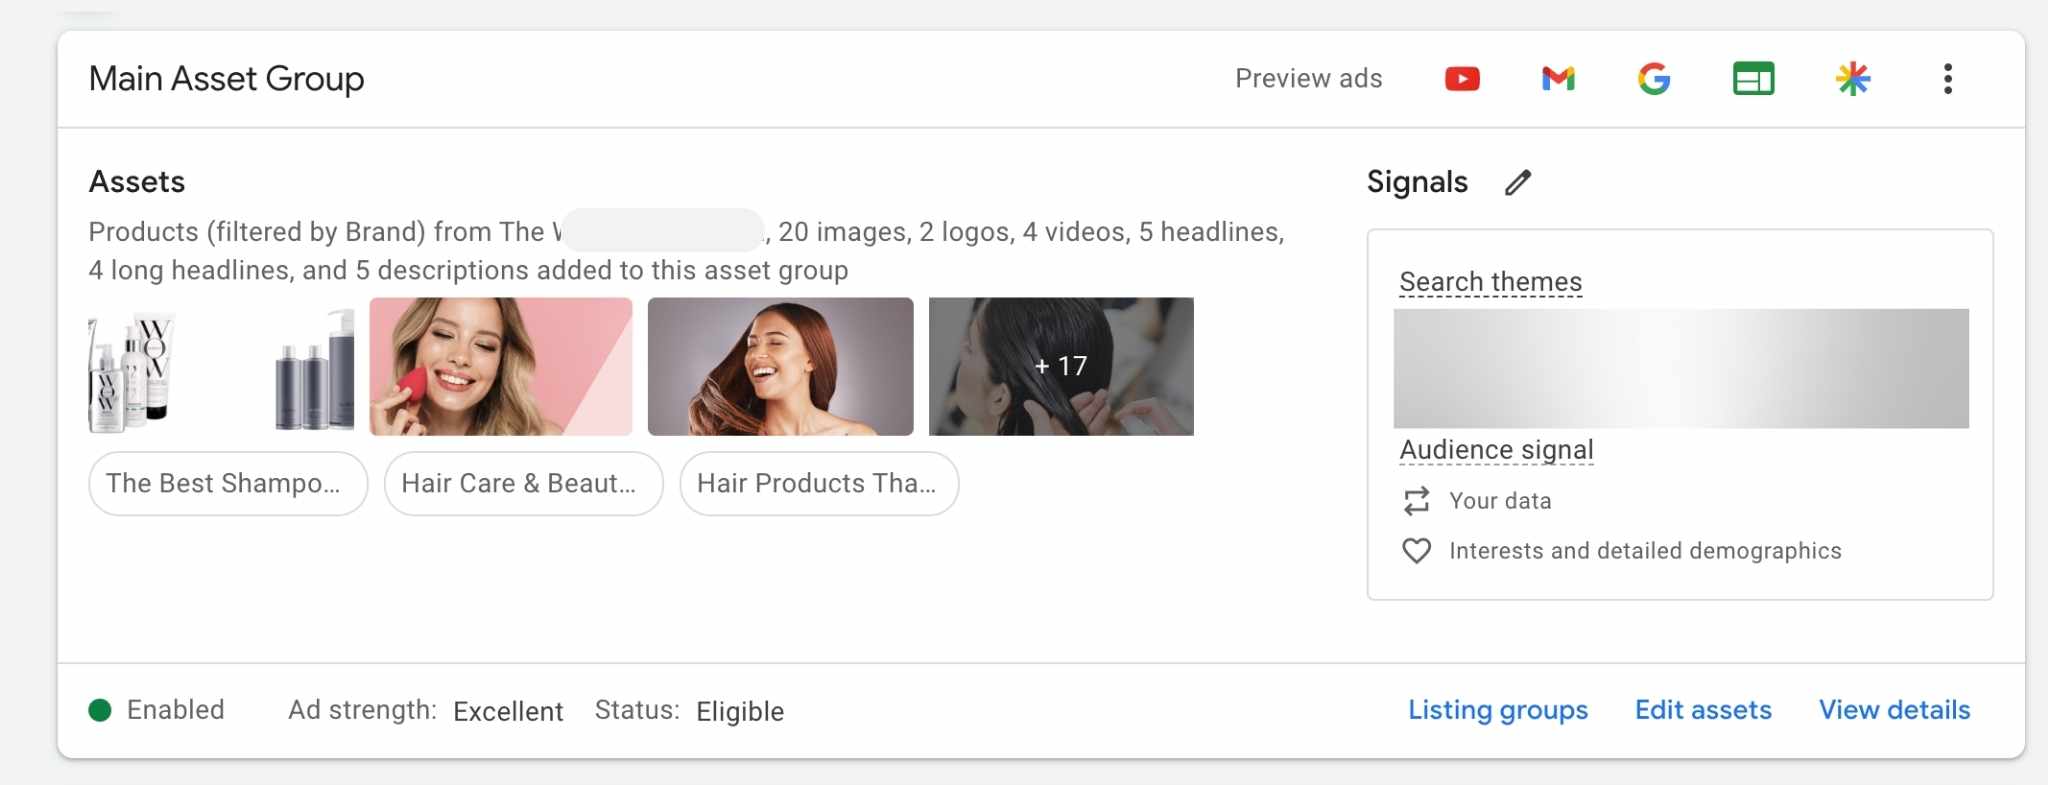This screenshot has height=785, width=2048.
Task: Show the +17 more images
Action: (1061, 367)
